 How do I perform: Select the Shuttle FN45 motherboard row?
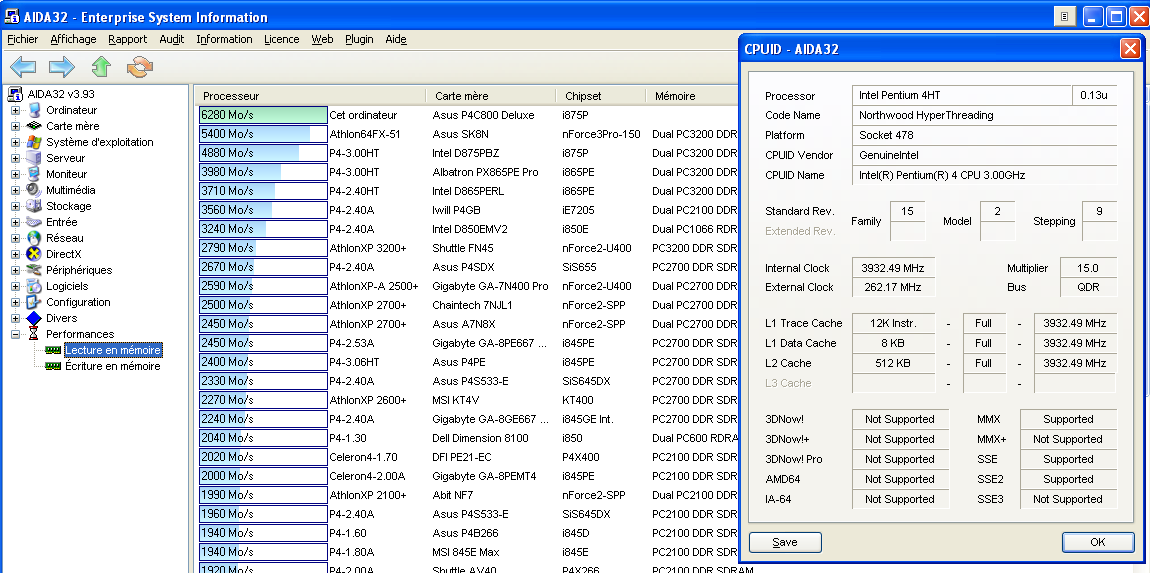[x=468, y=248]
